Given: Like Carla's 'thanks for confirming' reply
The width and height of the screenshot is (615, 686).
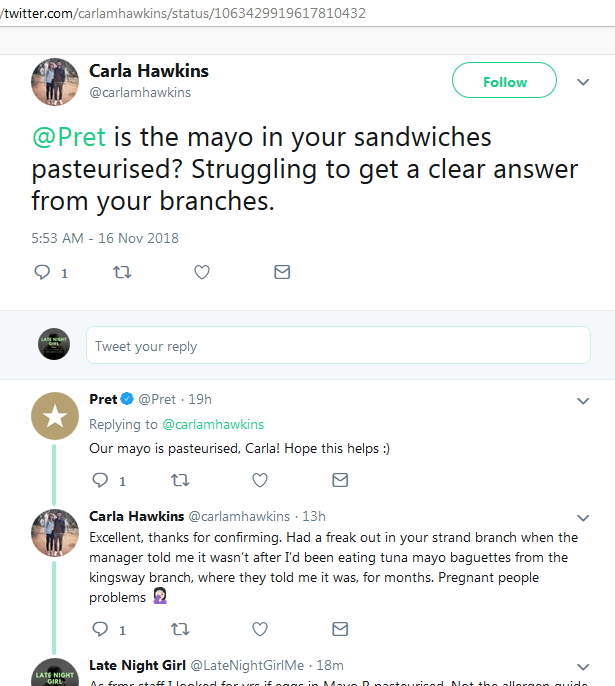Looking at the screenshot, I should click(260, 629).
